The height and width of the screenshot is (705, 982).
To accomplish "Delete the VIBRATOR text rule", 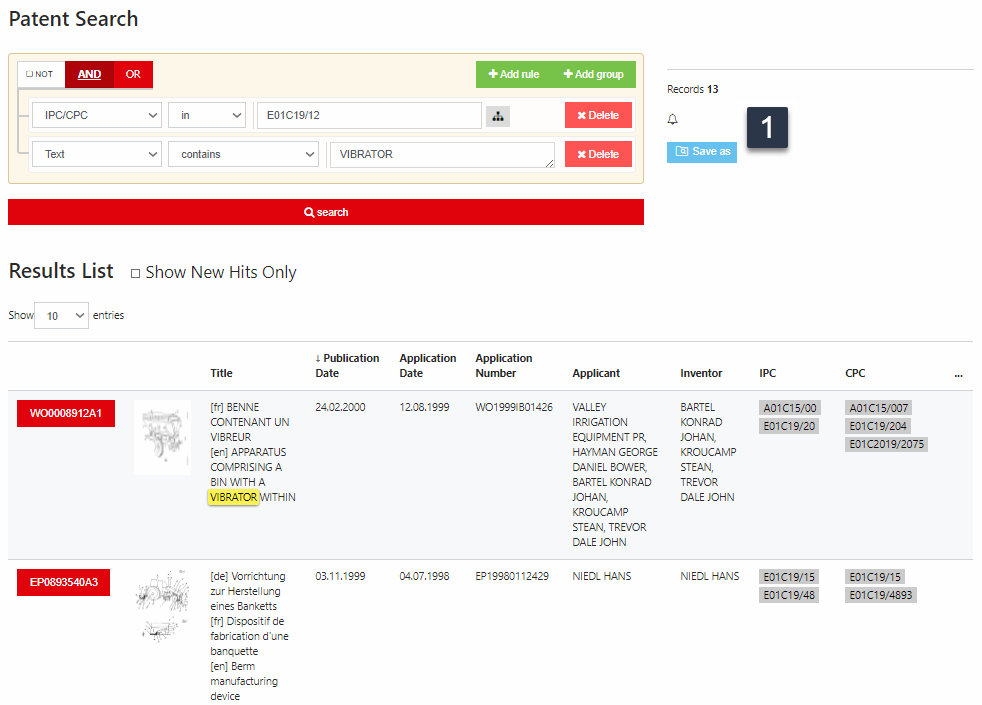I will [598, 155].
